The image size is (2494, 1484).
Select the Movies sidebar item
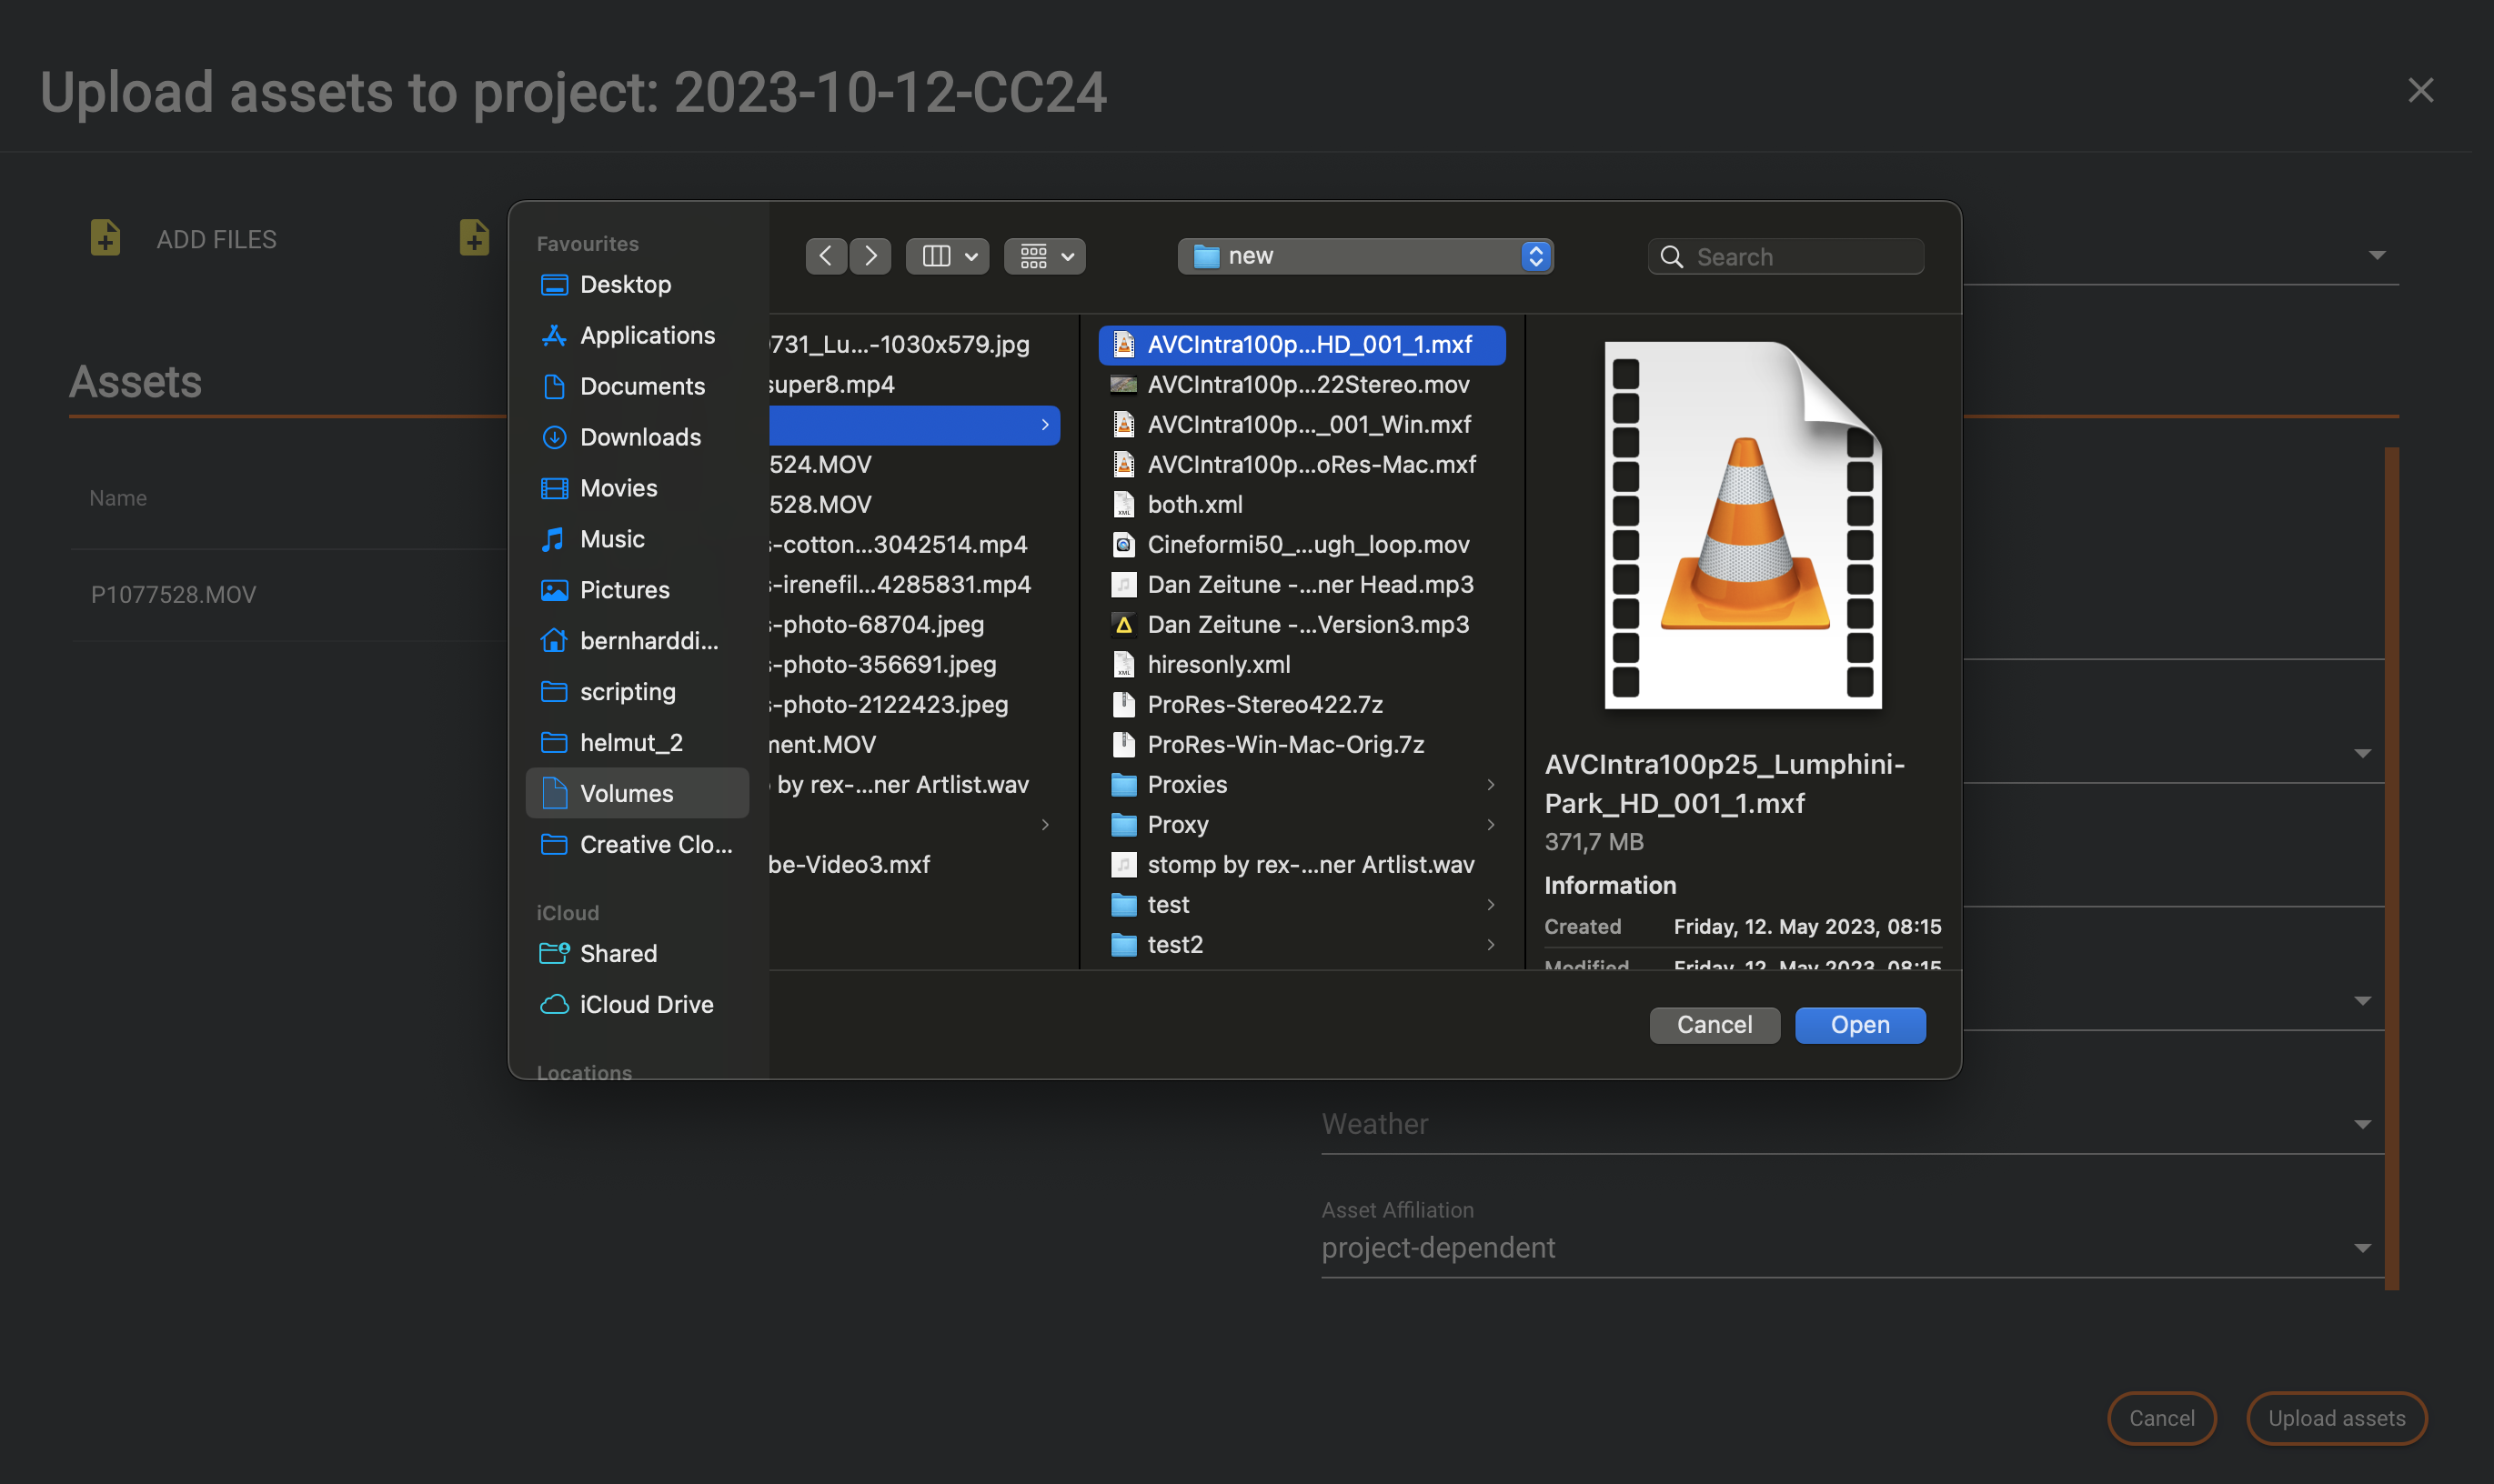point(618,488)
